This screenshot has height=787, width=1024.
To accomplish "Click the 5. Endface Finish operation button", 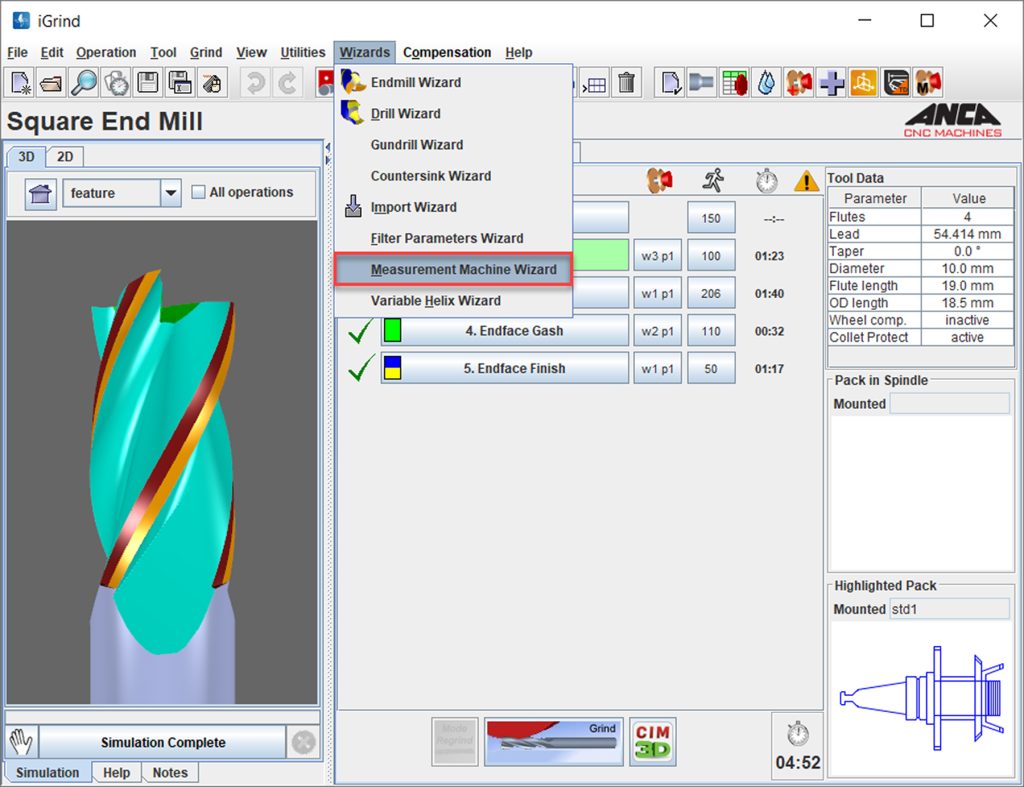I will click(x=515, y=369).
